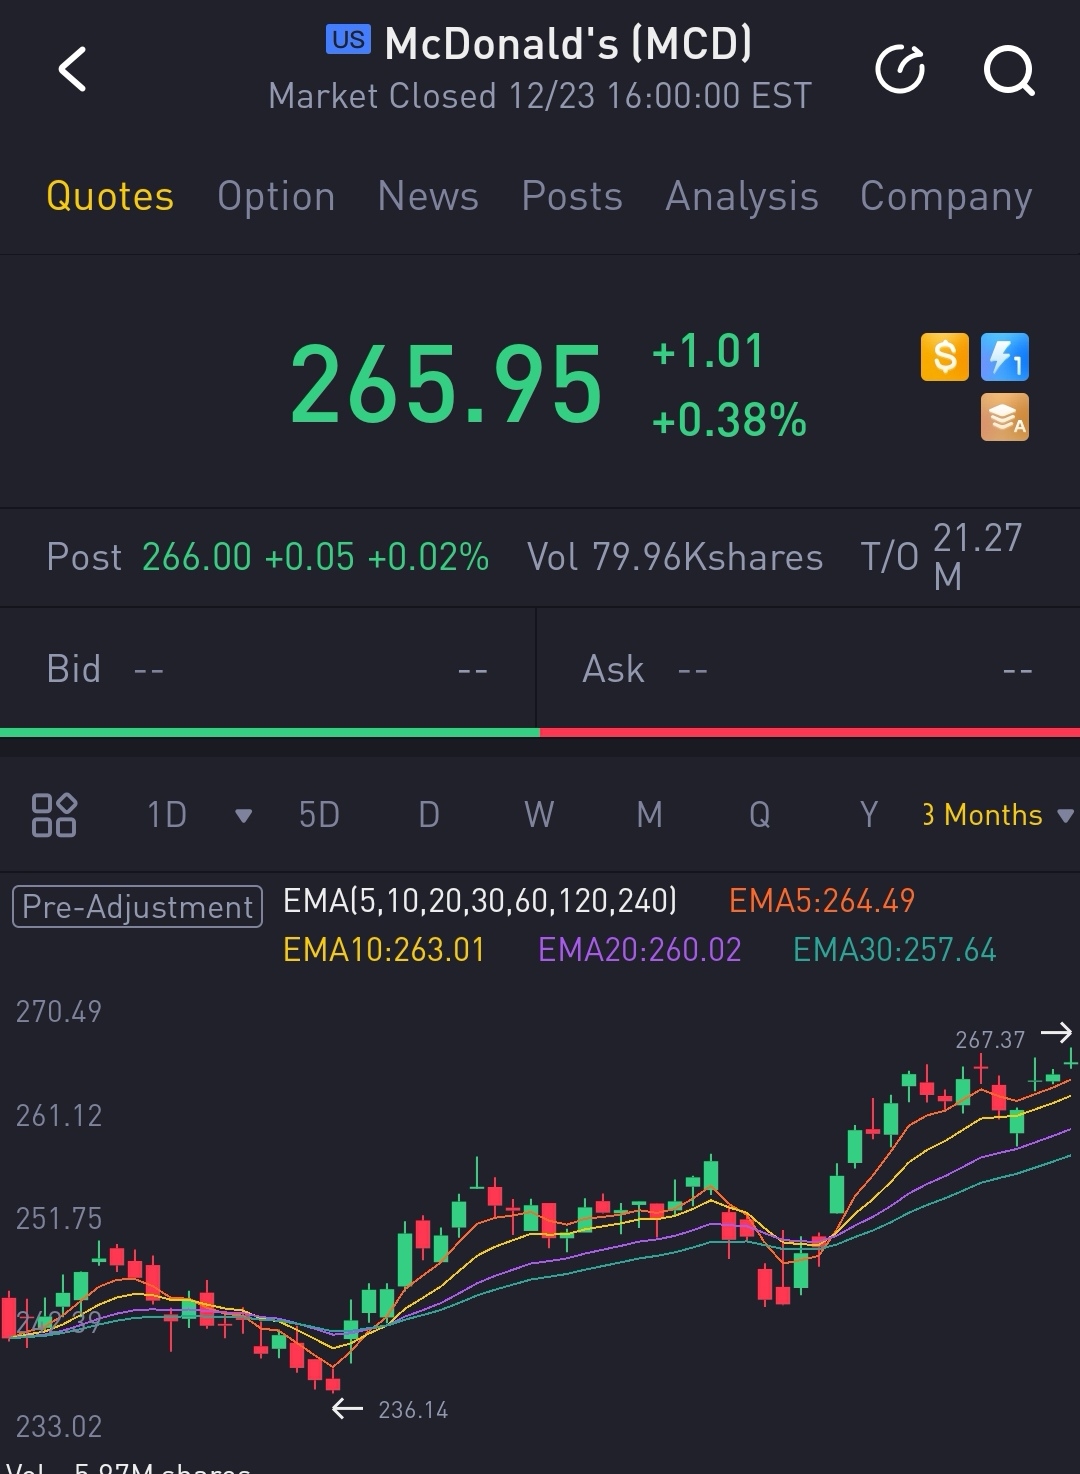Viewport: 1080px width, 1474px height.
Task: Refresh quotes with the circular arrow icon
Action: pos(900,69)
